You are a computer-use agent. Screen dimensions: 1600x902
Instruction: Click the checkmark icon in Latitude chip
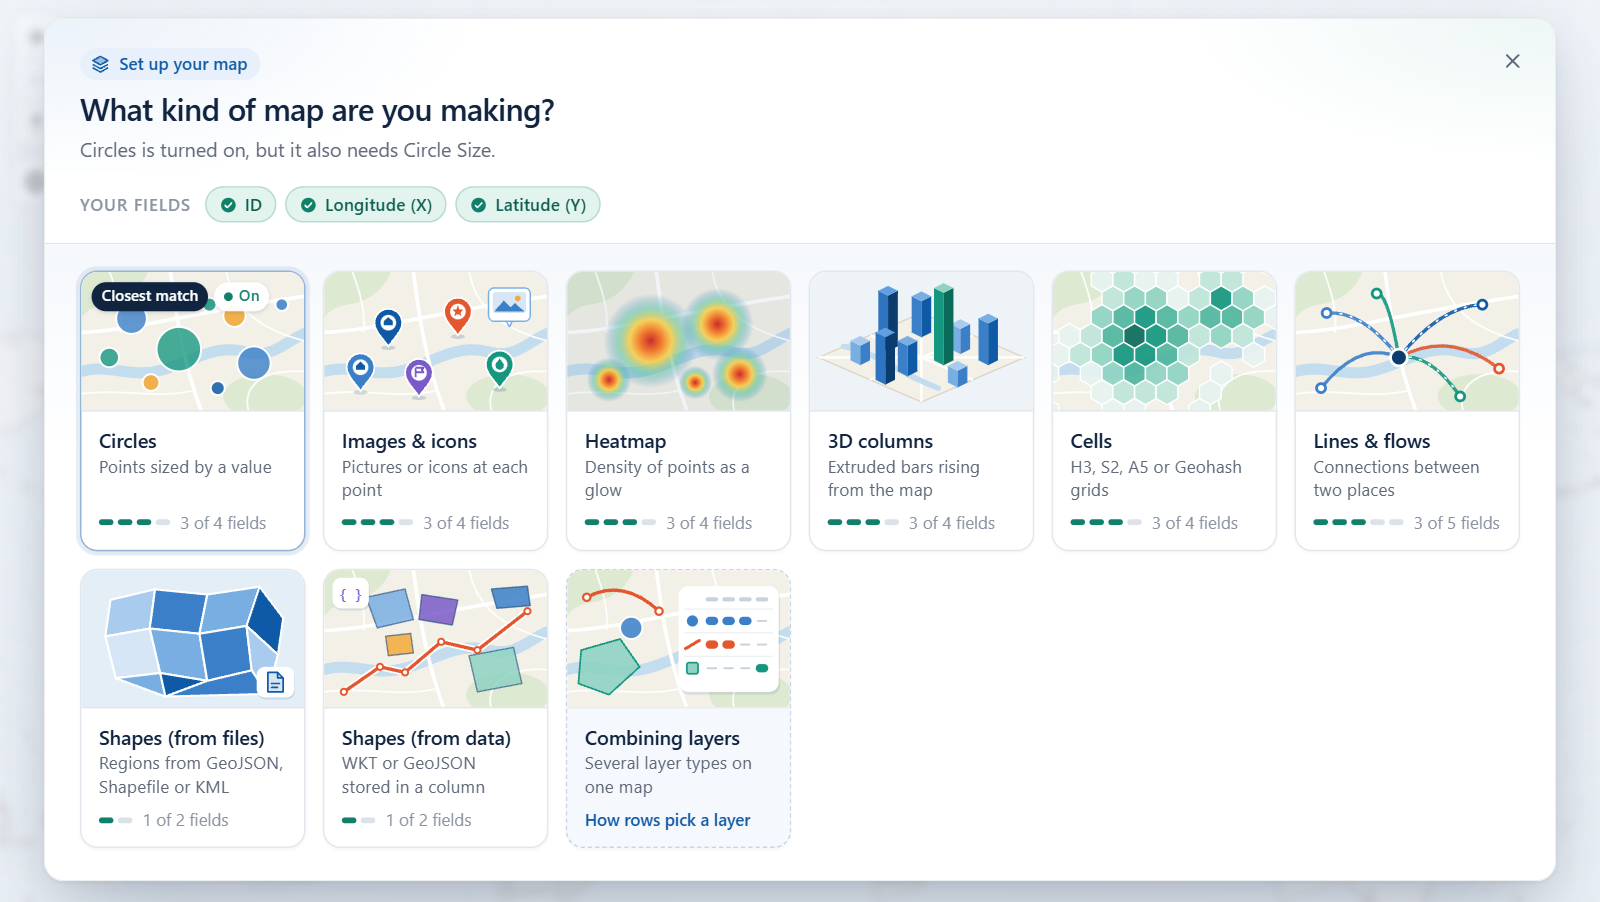coord(478,205)
